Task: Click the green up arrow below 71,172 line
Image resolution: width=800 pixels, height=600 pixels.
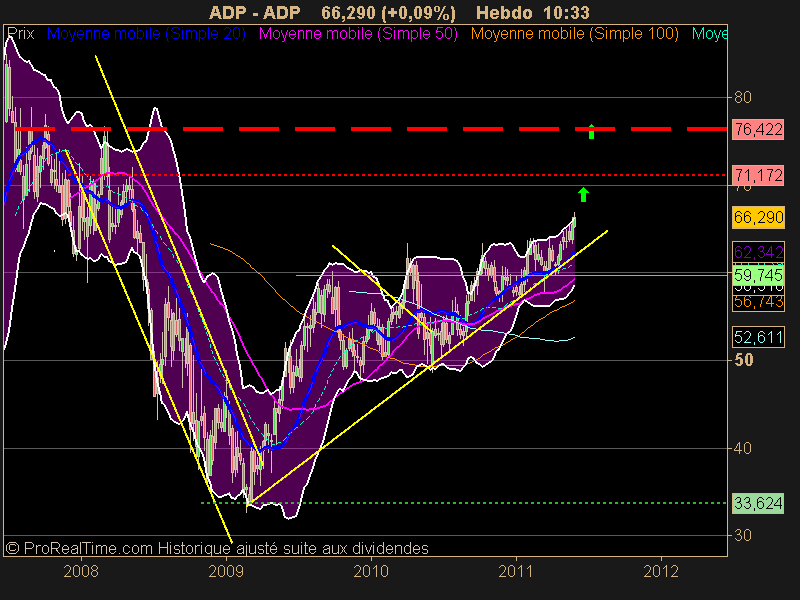Action: coord(583,194)
